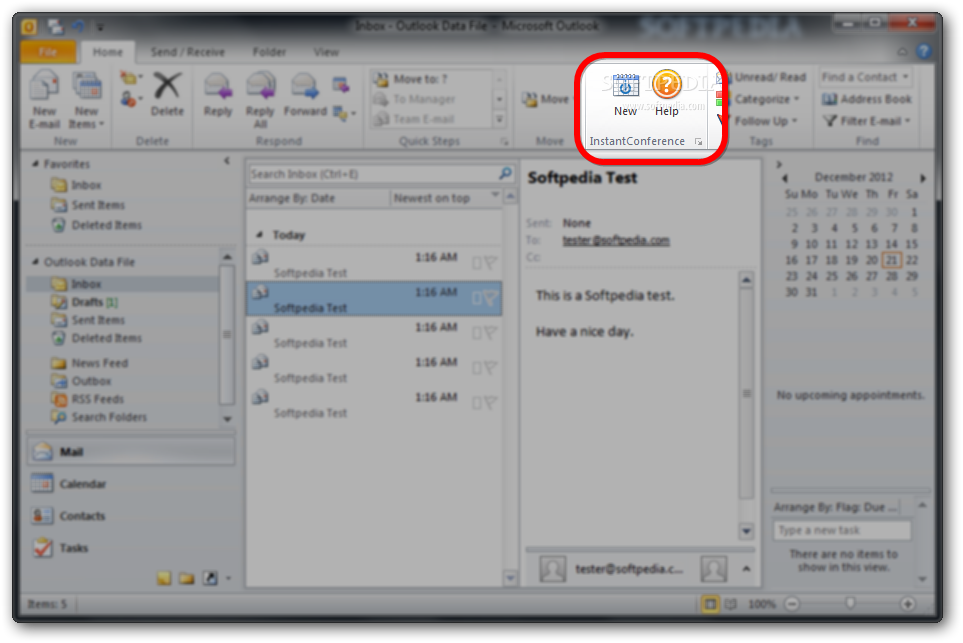Screen dimensions: 963x643
Task: Open the Drafts folder
Action: tap(85, 302)
